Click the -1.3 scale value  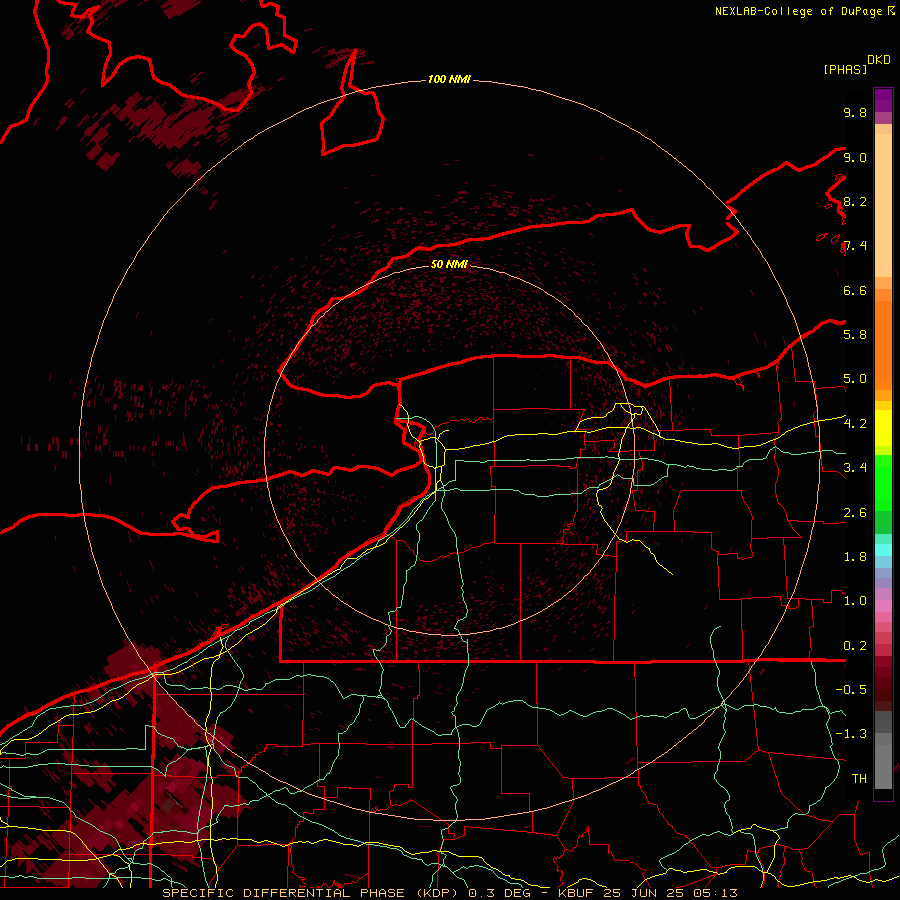[851, 734]
